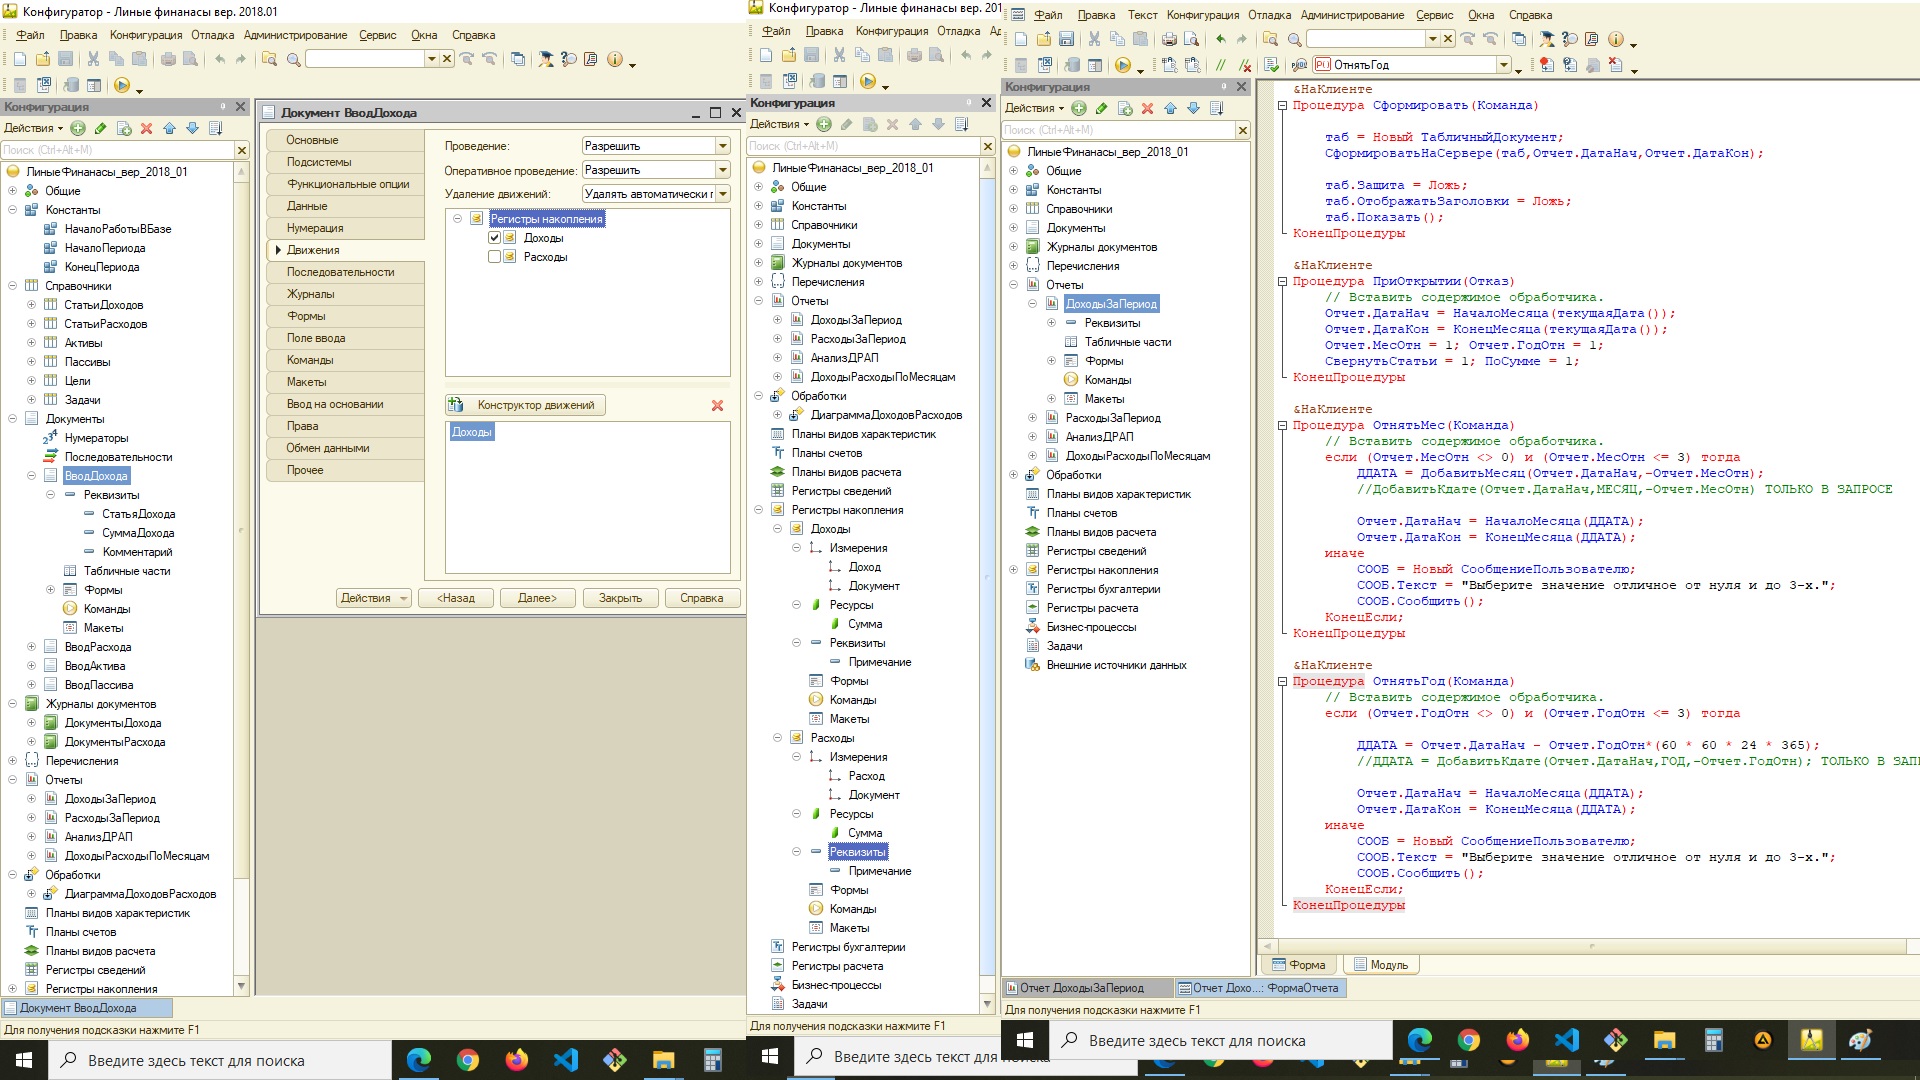The width and height of the screenshot is (1920, 1080).
Task: Toggle breakpoint using the red dot icon
Action: (x=1547, y=65)
